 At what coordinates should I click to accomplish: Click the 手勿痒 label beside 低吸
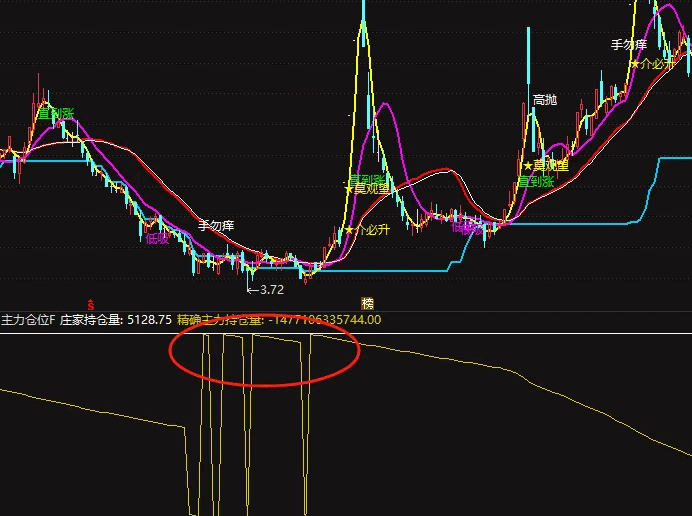(216, 226)
